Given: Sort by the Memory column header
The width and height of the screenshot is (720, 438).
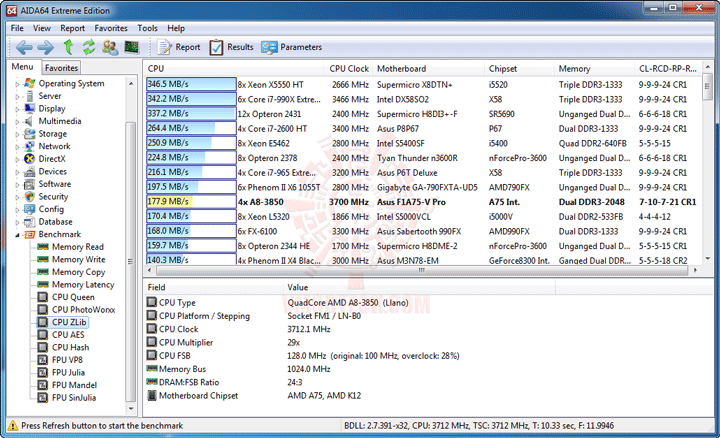Looking at the screenshot, I should point(595,68).
